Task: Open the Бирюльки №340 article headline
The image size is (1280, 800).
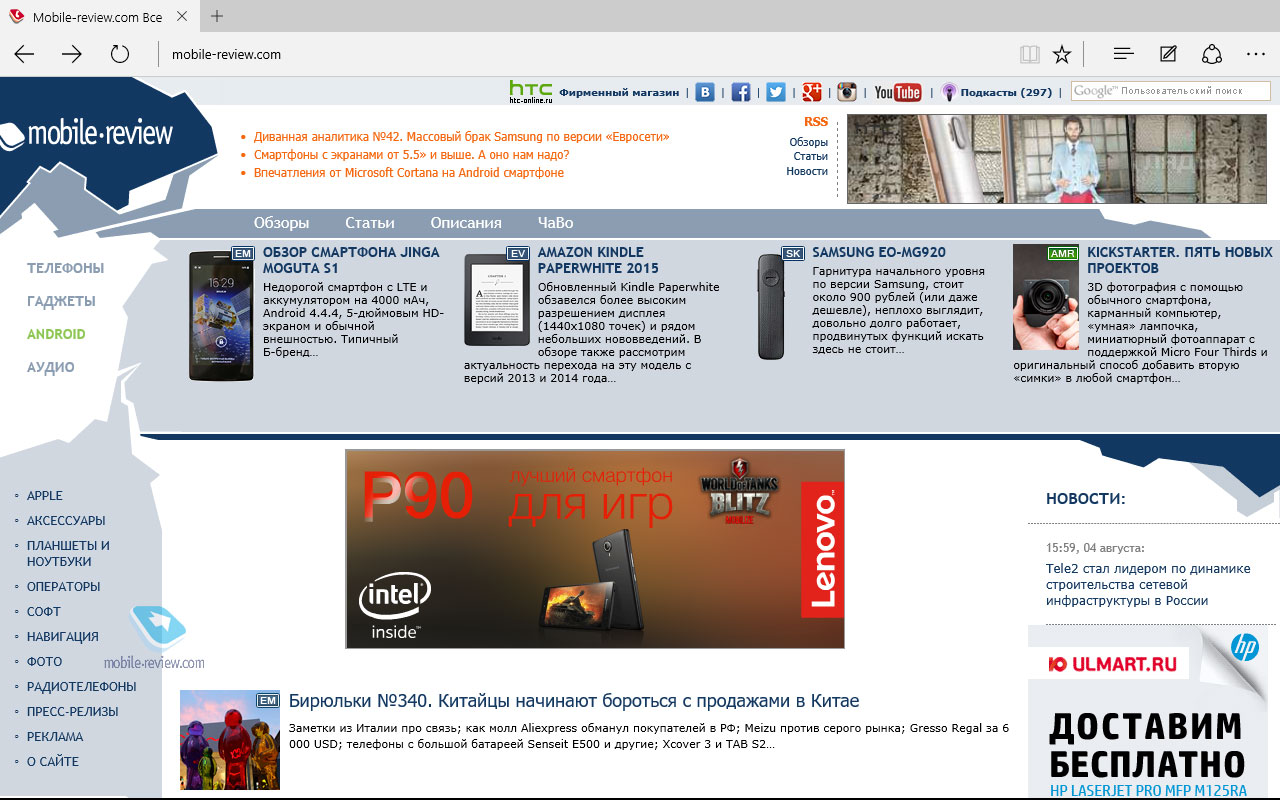Action: 574,701
